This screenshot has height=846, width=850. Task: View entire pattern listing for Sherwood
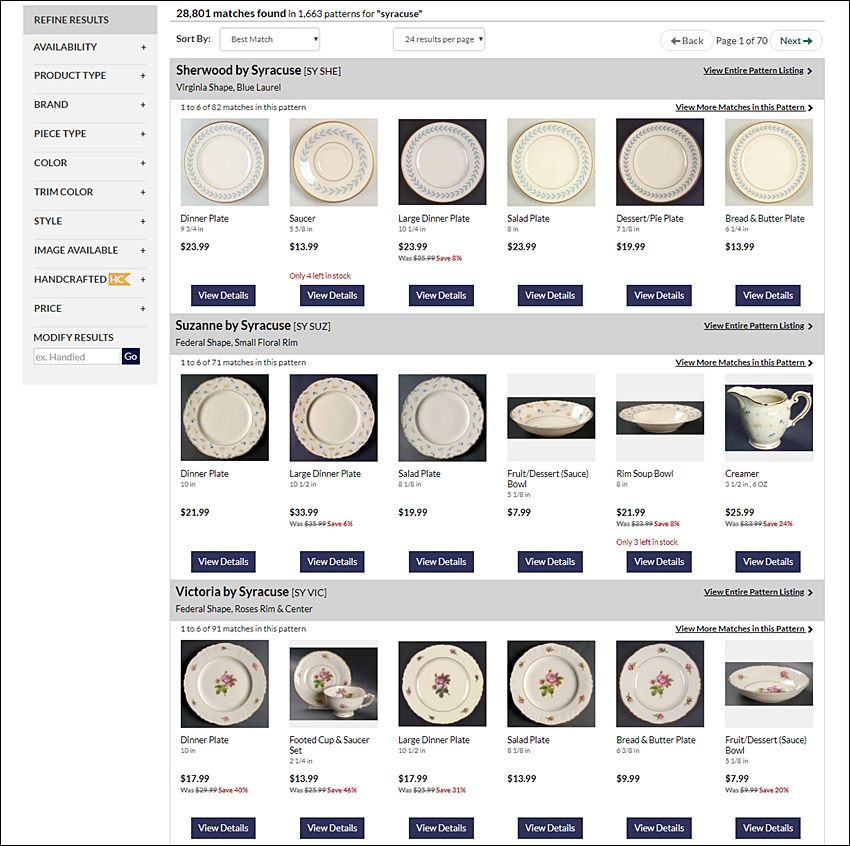(758, 70)
